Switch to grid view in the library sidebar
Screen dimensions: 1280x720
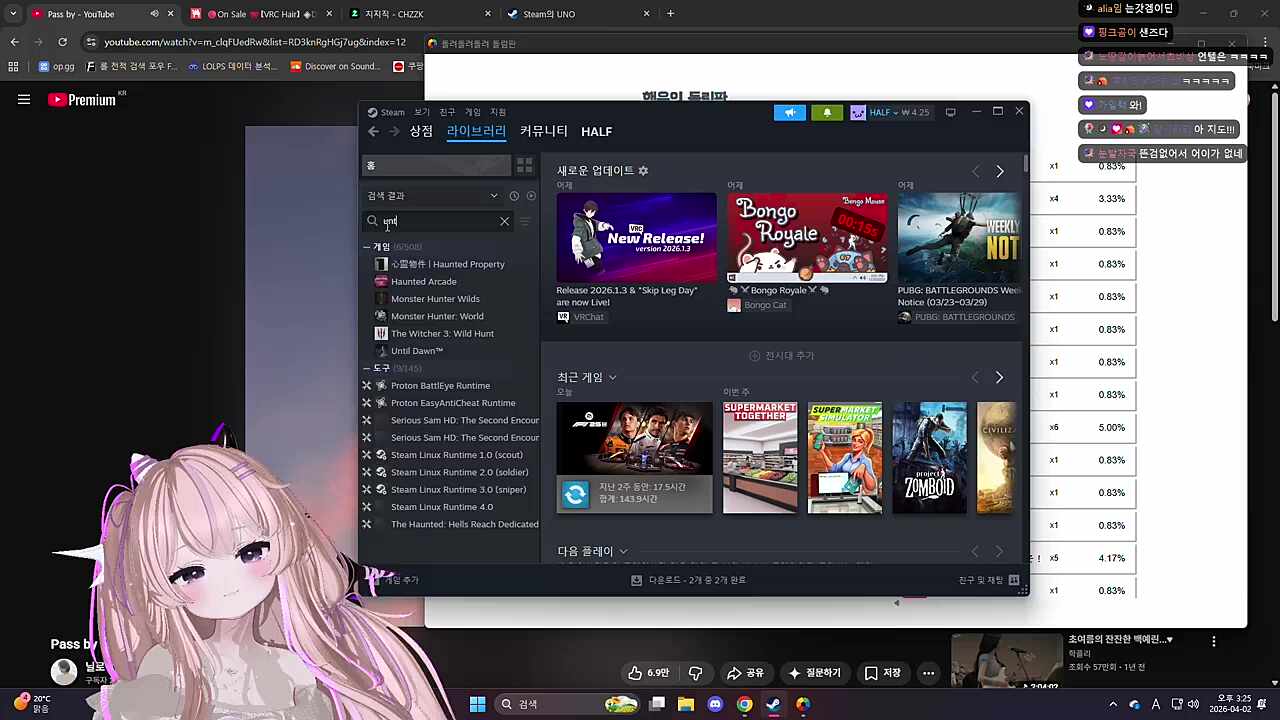(524, 165)
